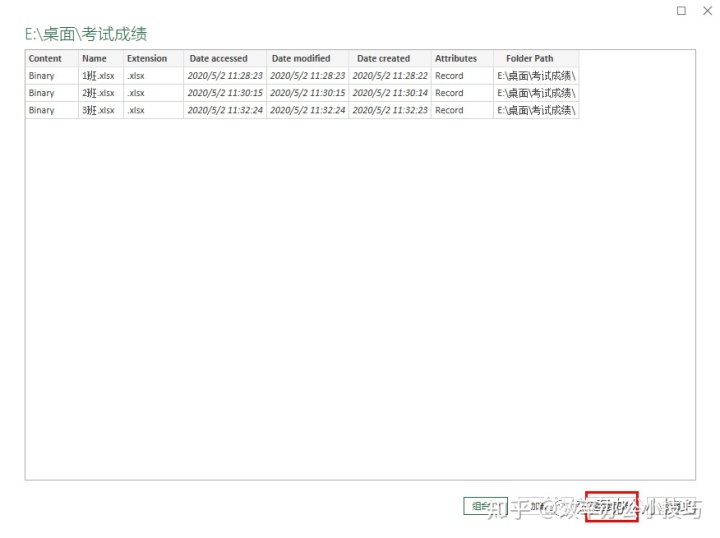Image resolution: width=720 pixels, height=538 pixels.
Task: Click Record in the 2班.xlsx row
Action: point(449,93)
